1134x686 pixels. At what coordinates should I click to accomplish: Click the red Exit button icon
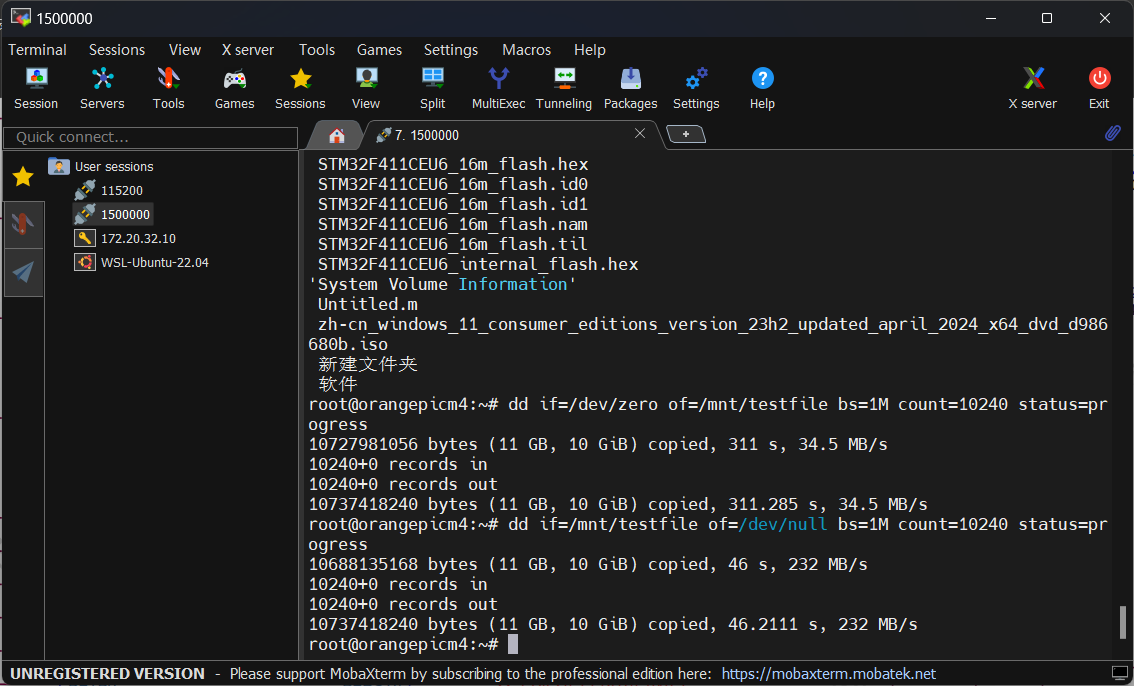click(1099, 78)
